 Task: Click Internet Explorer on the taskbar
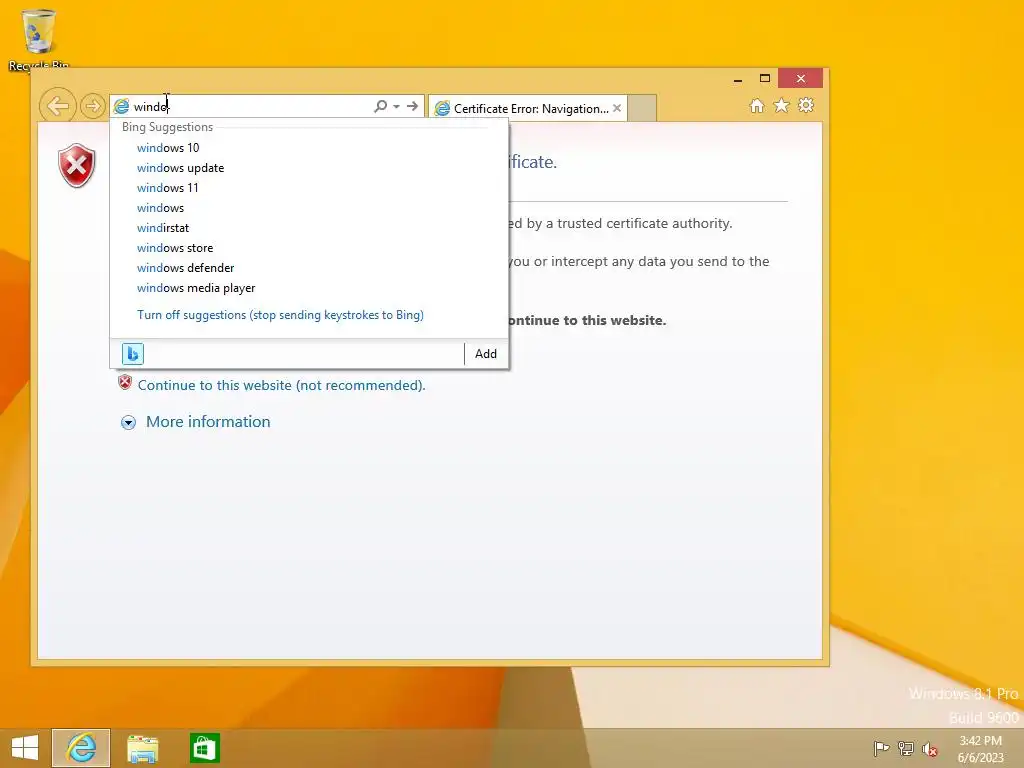pyautogui.click(x=81, y=748)
